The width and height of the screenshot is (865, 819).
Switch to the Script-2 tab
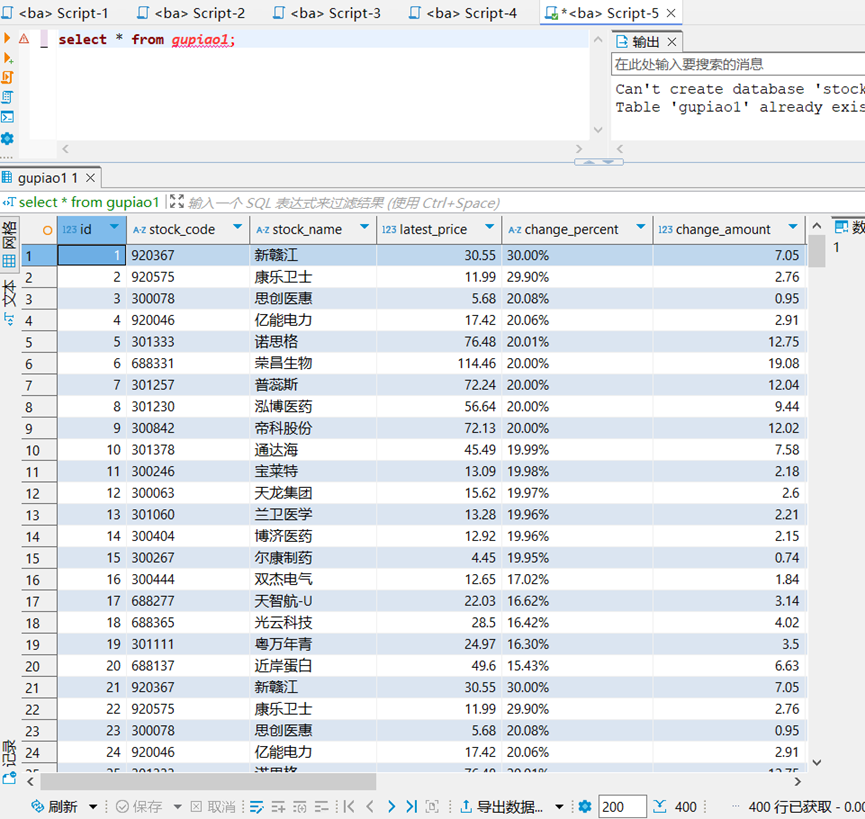(x=191, y=13)
